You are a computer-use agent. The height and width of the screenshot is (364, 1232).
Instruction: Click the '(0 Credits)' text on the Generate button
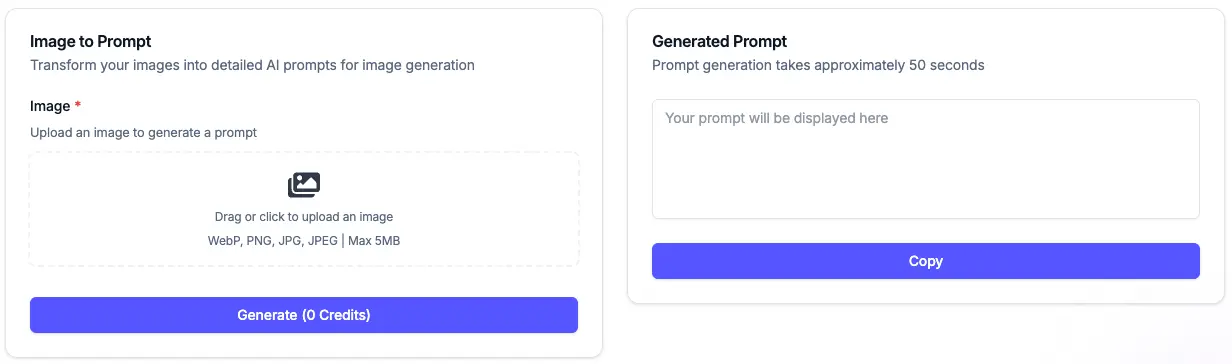pyautogui.click(x=336, y=315)
